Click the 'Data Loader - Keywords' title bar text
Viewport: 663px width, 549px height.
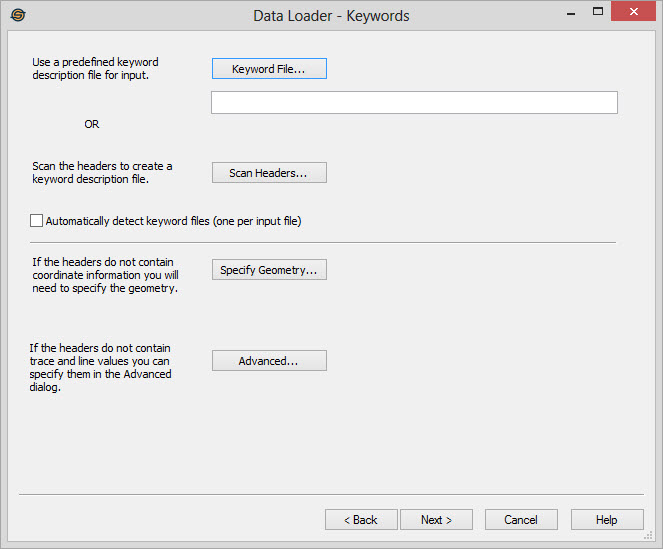point(331,16)
